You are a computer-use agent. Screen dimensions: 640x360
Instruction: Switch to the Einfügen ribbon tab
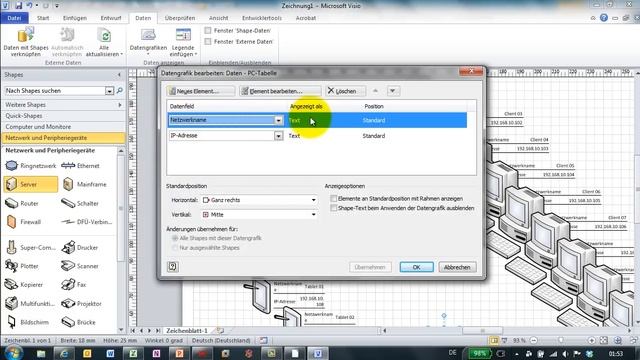tap(75, 18)
